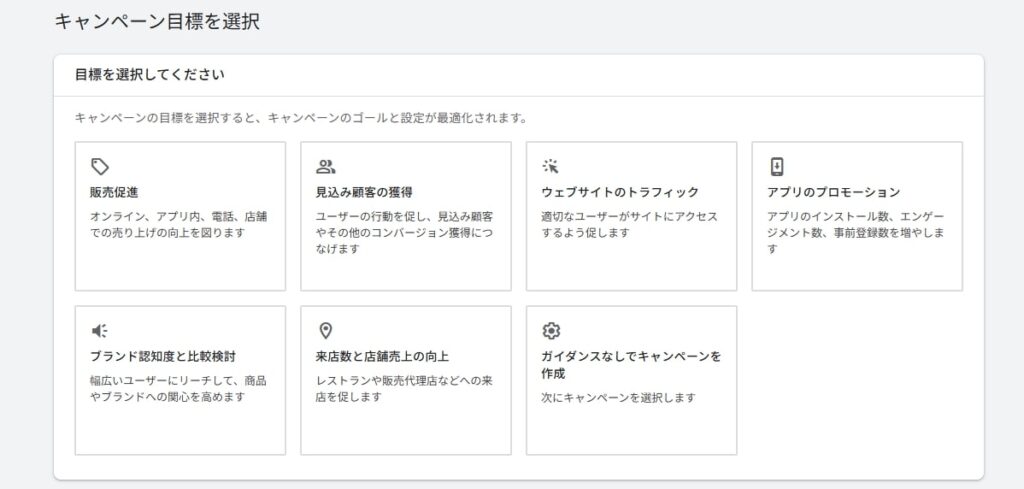This screenshot has height=489, width=1024.
Task: Click the price tag icon for 販売促進
Action: [99, 166]
